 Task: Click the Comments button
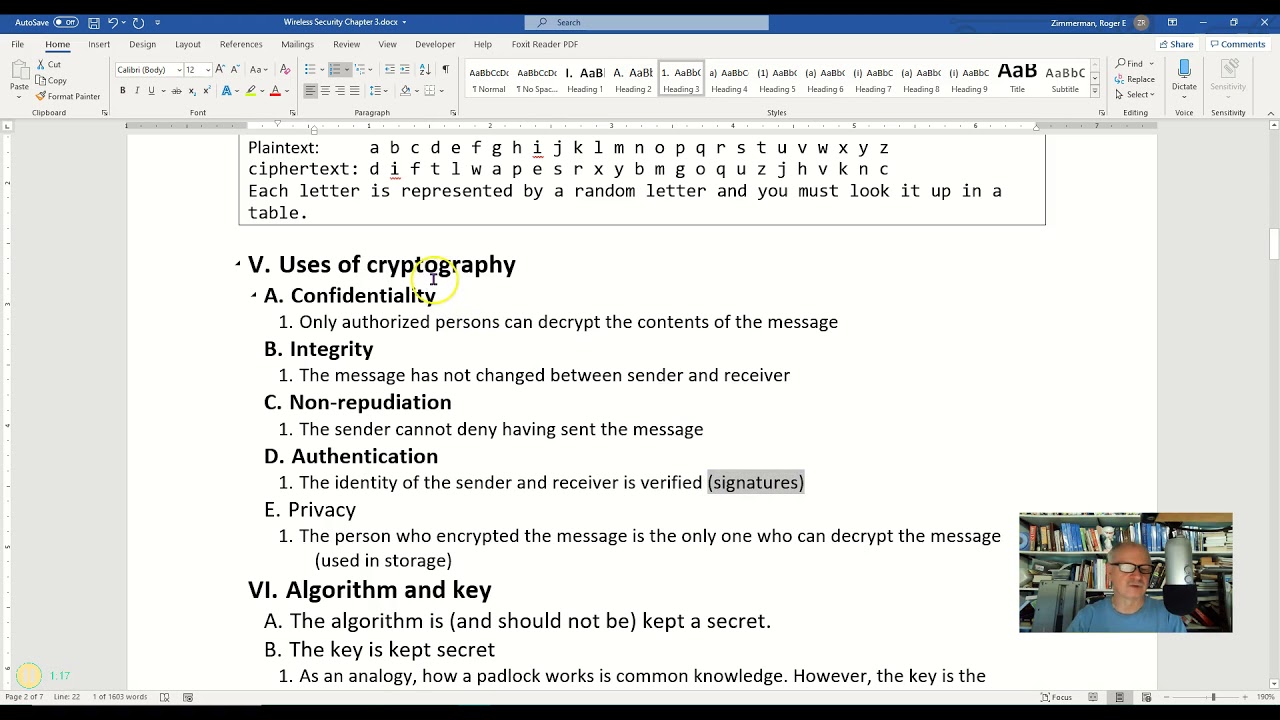1237,44
